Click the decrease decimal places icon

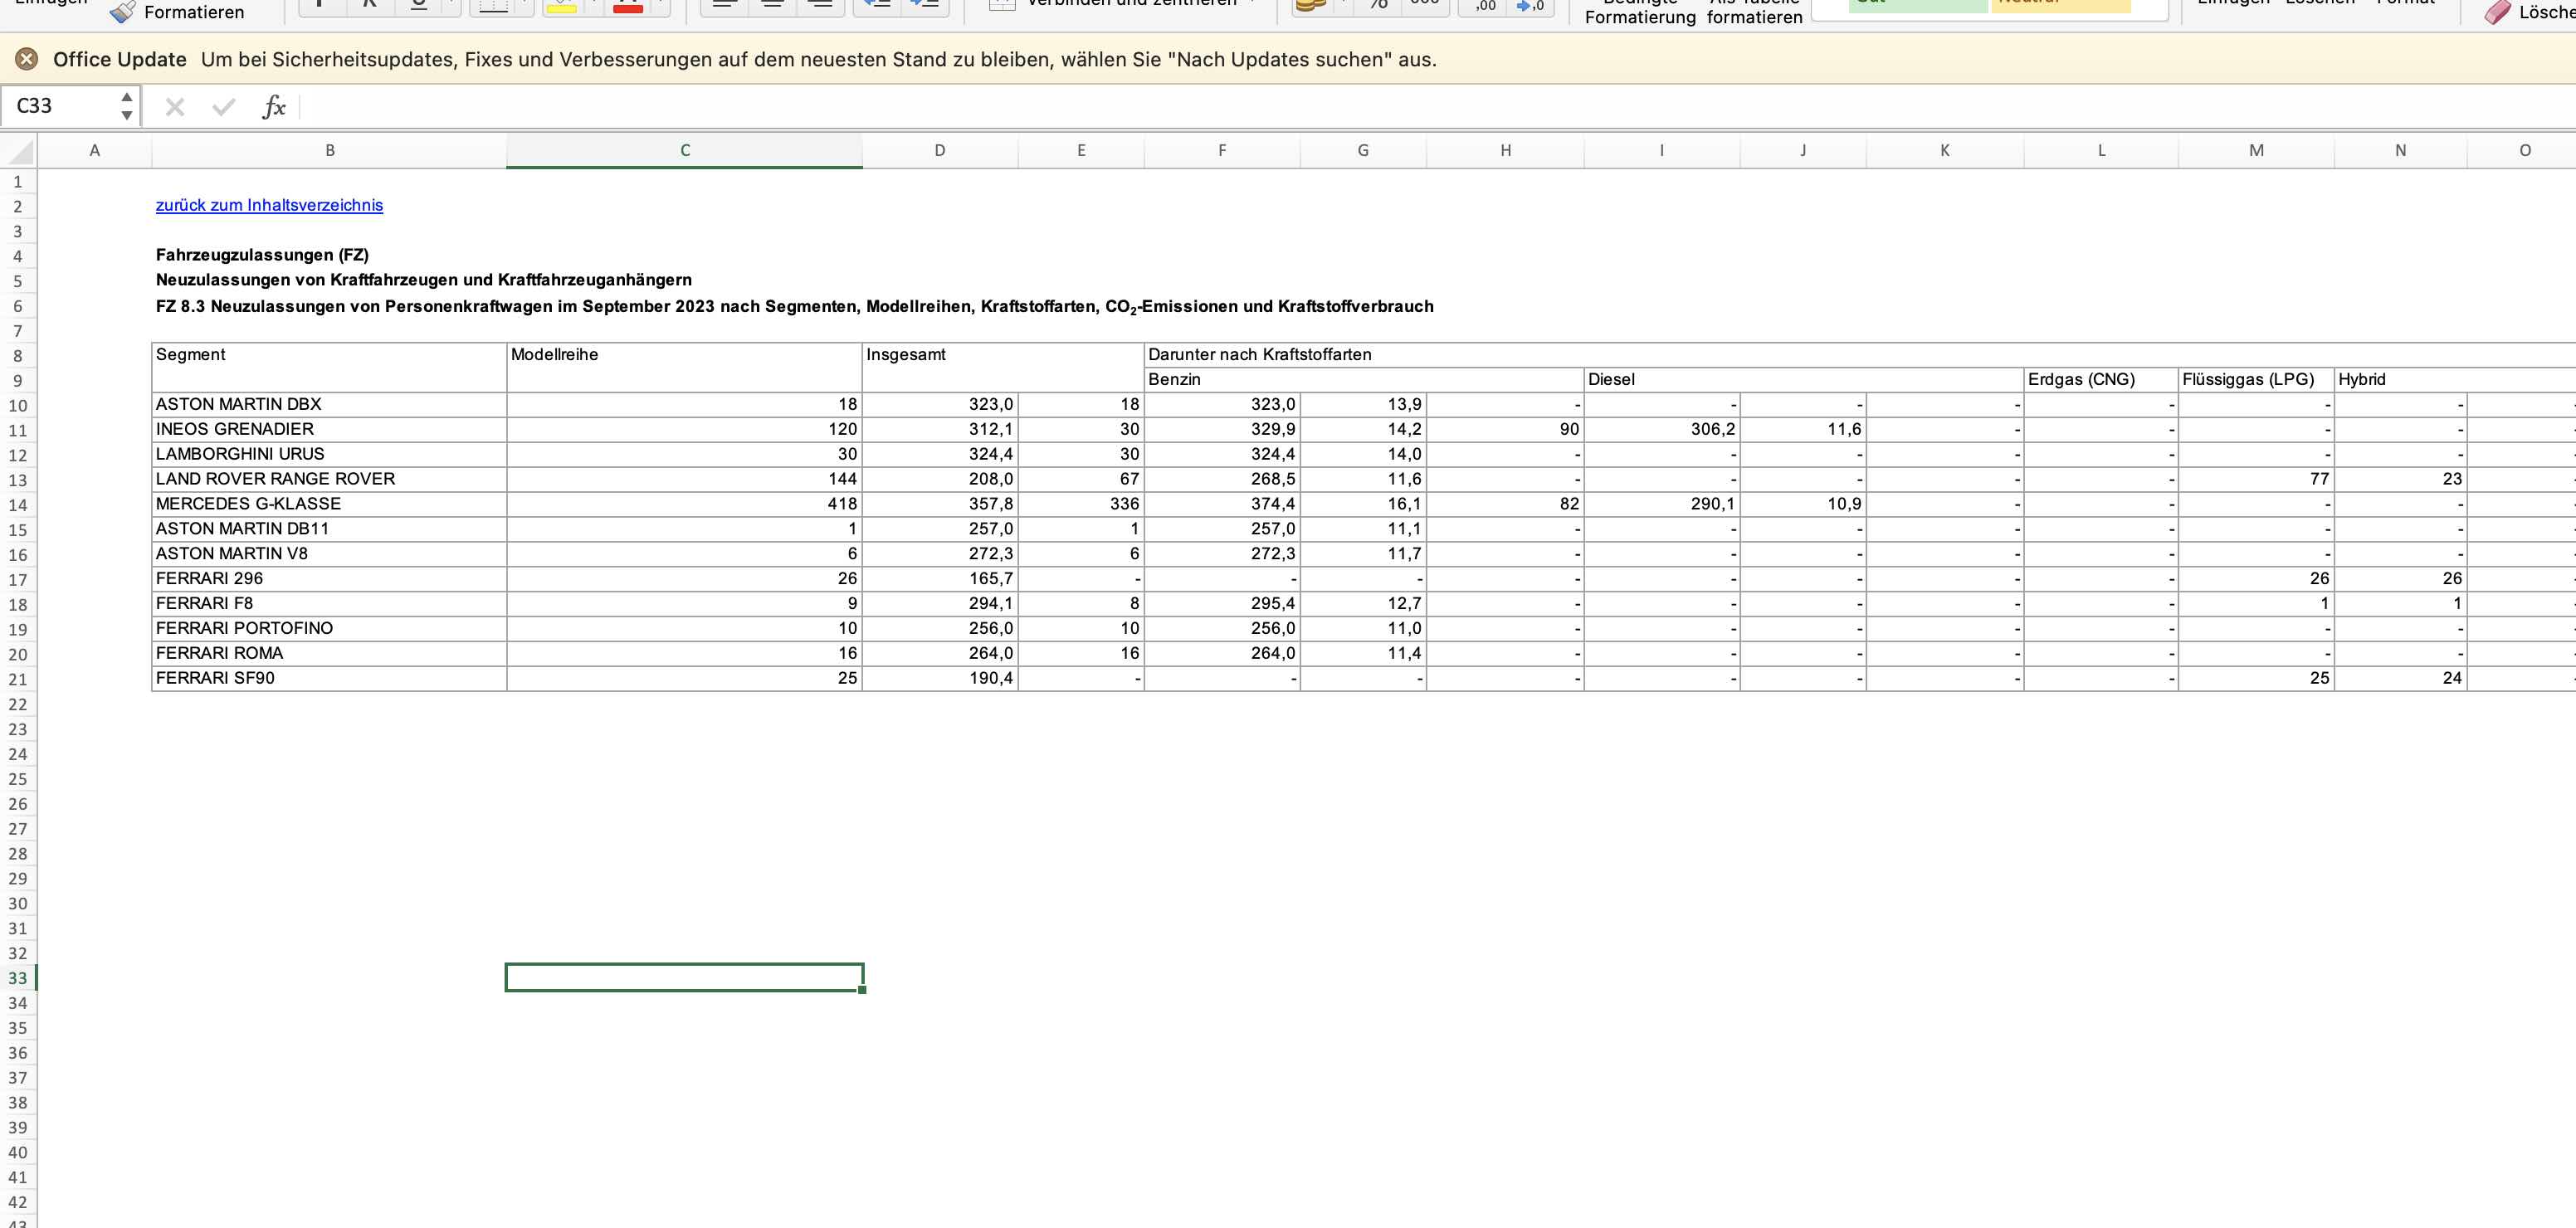click(1529, 6)
